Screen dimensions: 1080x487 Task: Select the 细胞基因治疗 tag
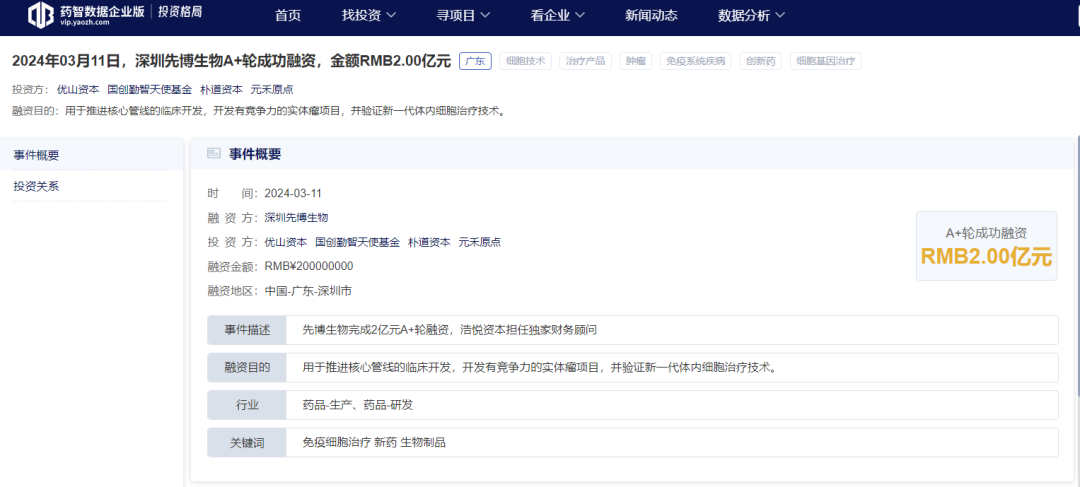(825, 61)
